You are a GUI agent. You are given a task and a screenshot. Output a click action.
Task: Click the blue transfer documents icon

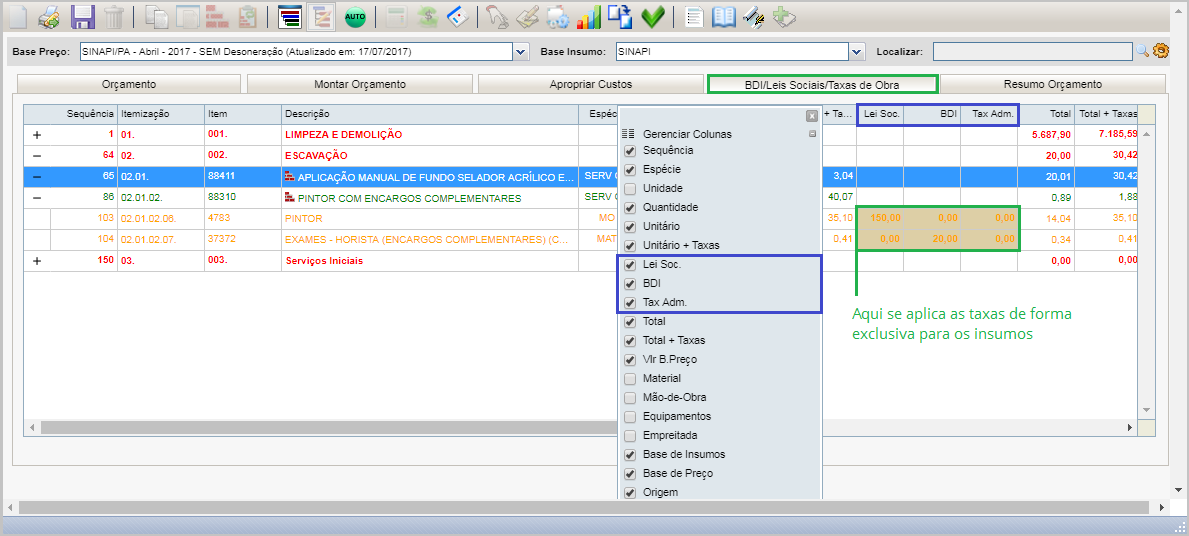pyautogui.click(x=621, y=17)
